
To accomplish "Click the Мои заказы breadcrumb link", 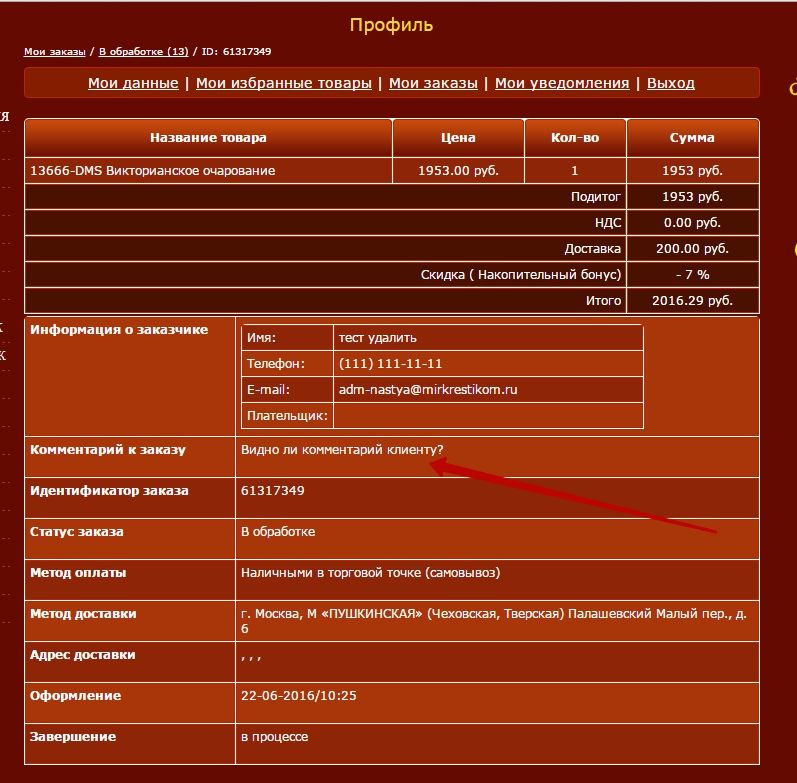I will coord(54,51).
